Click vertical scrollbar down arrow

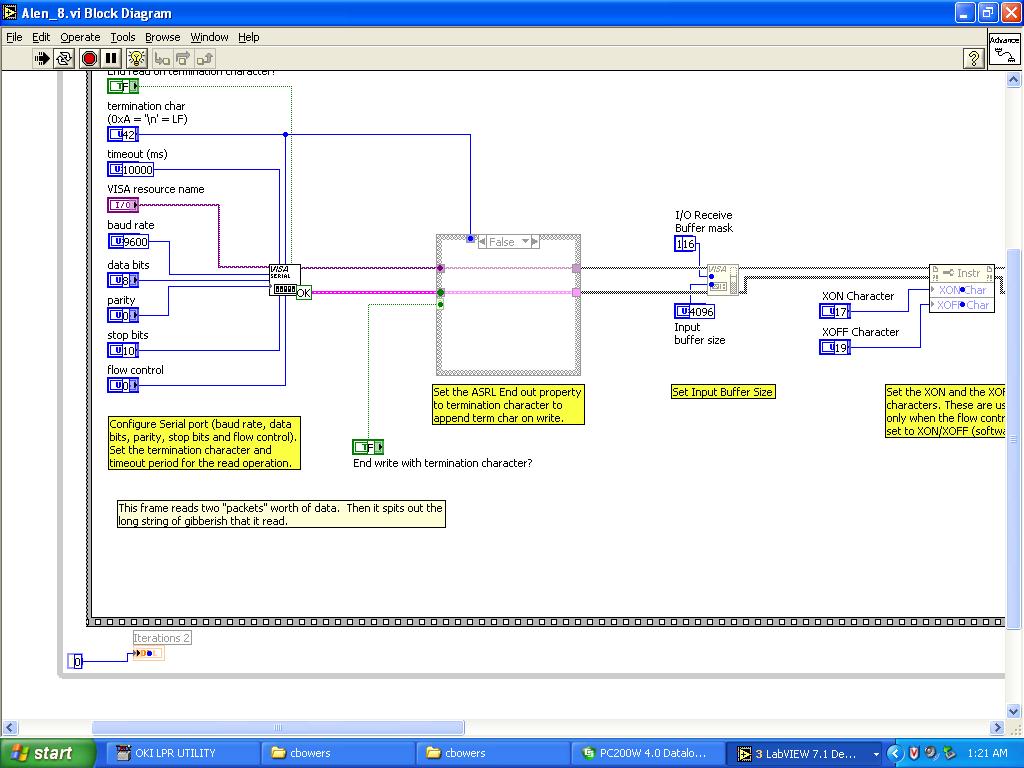coord(1013,711)
